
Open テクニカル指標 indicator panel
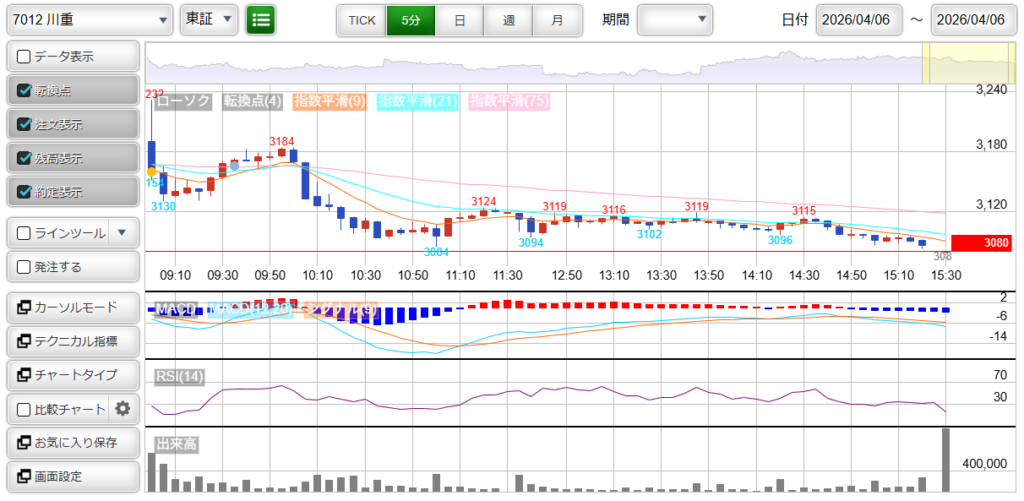coord(72,341)
